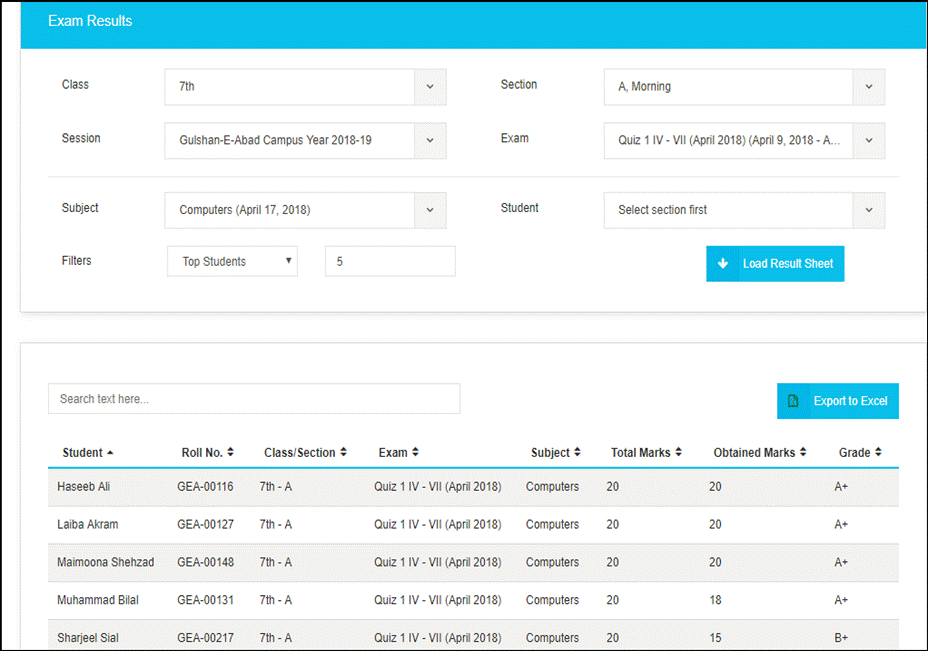Select the Laiba Akram student name
This screenshot has height=651, width=928.
point(88,524)
